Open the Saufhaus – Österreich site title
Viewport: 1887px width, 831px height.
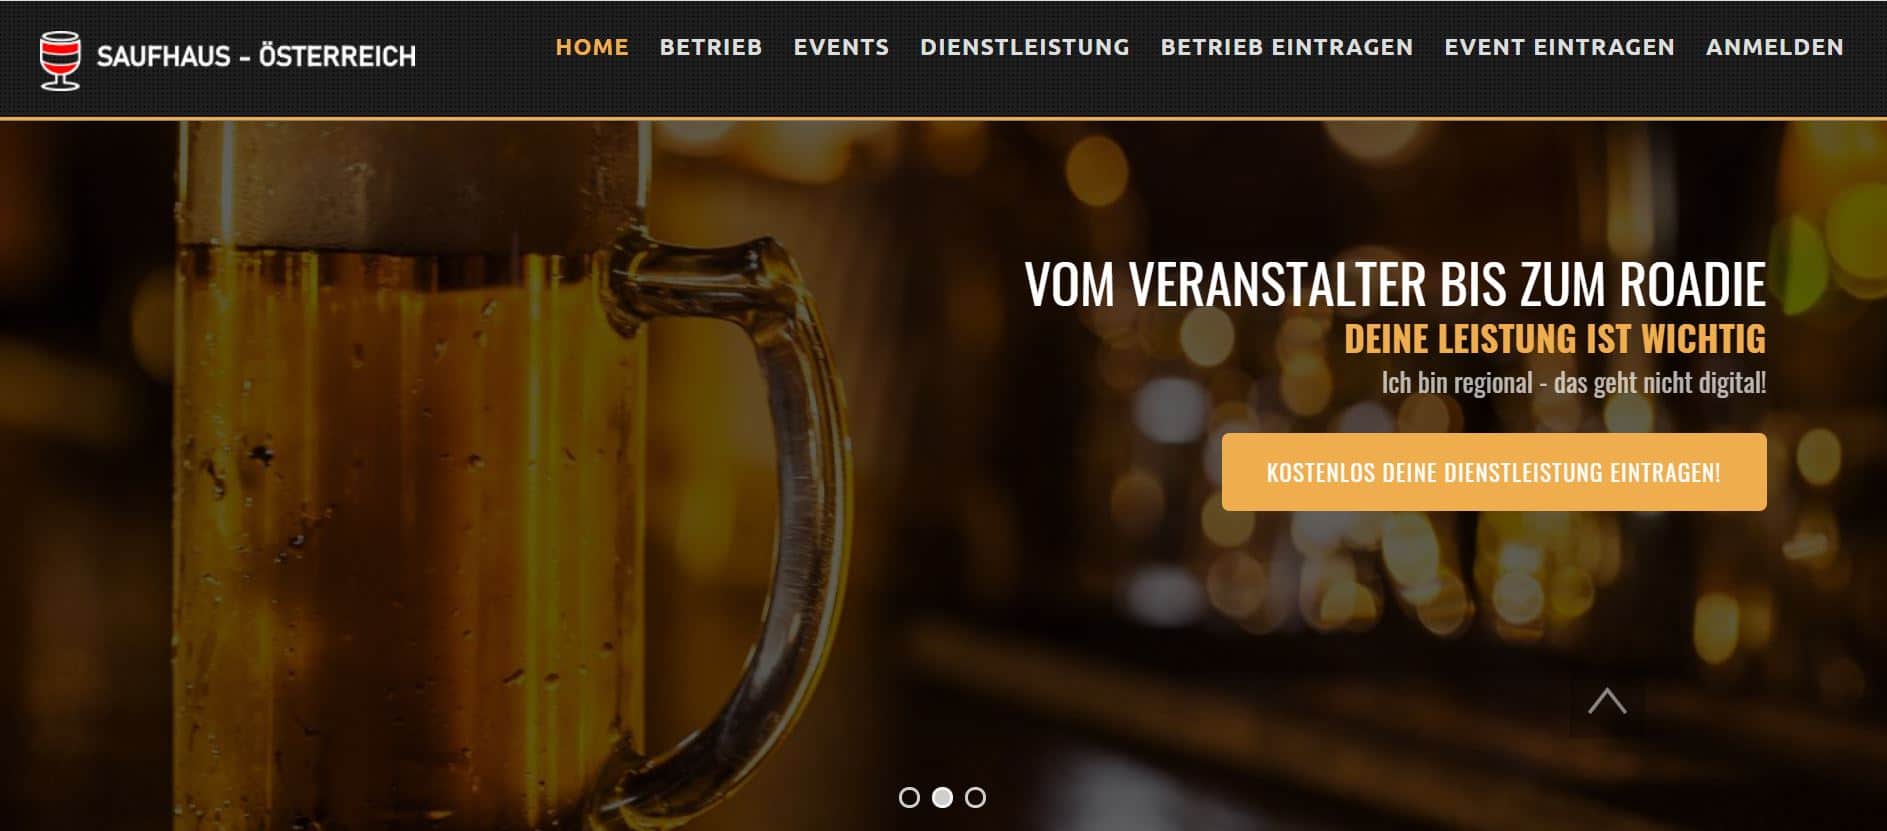256,56
